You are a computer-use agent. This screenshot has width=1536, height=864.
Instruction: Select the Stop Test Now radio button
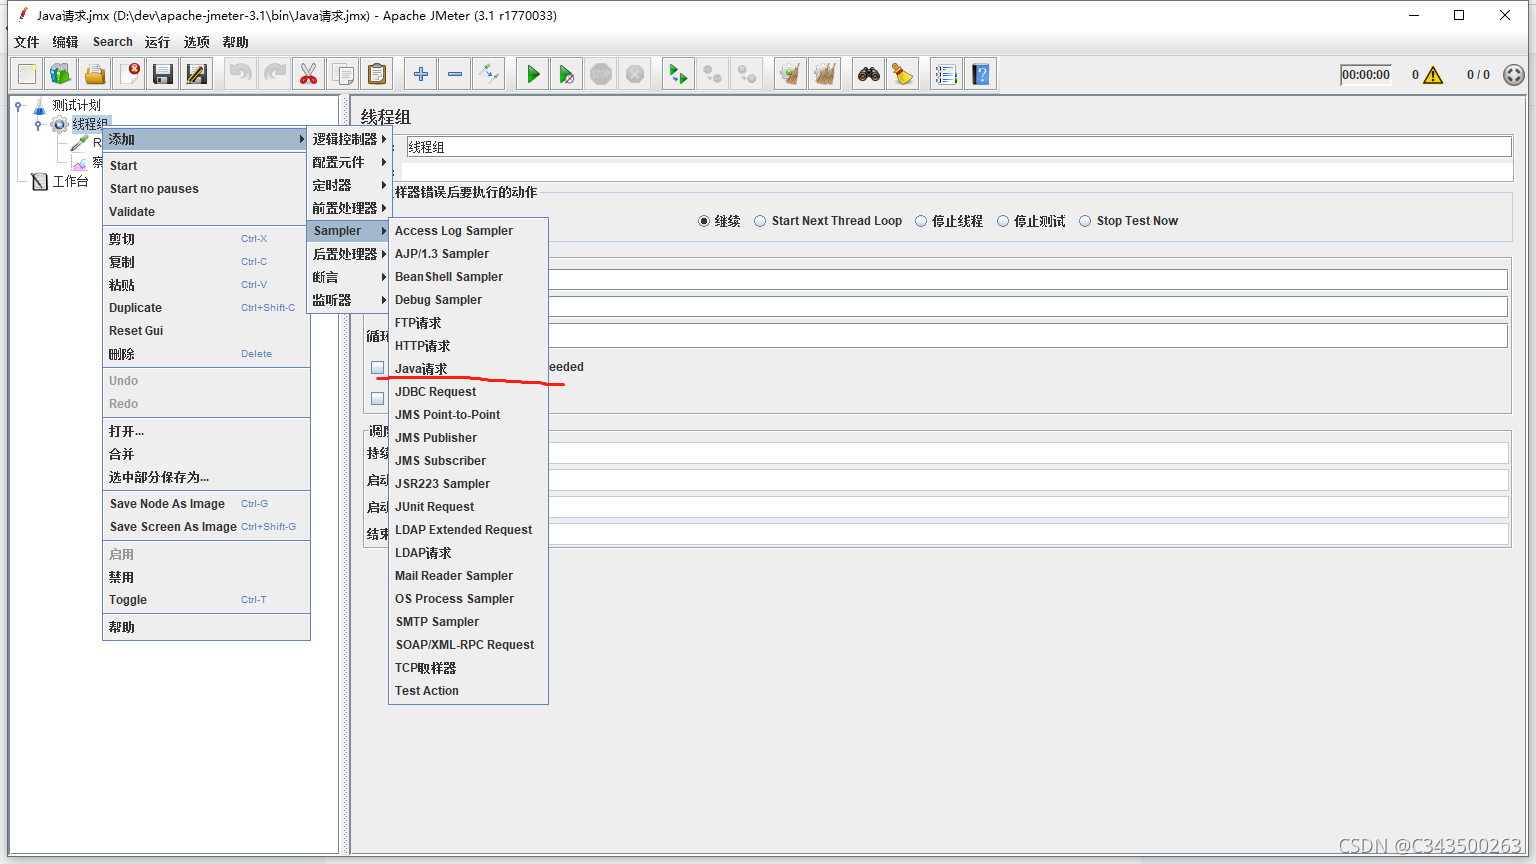[x=1085, y=221]
